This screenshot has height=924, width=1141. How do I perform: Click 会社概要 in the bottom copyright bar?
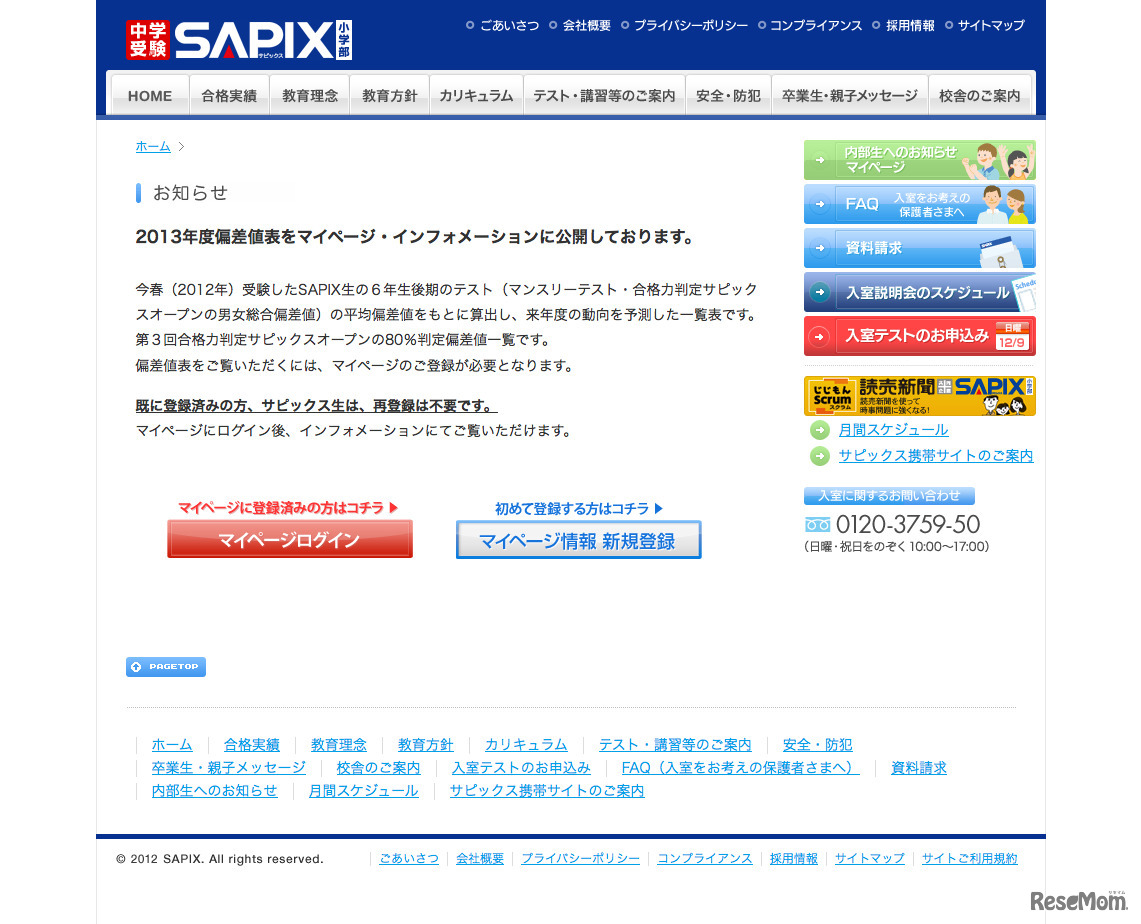[480, 859]
